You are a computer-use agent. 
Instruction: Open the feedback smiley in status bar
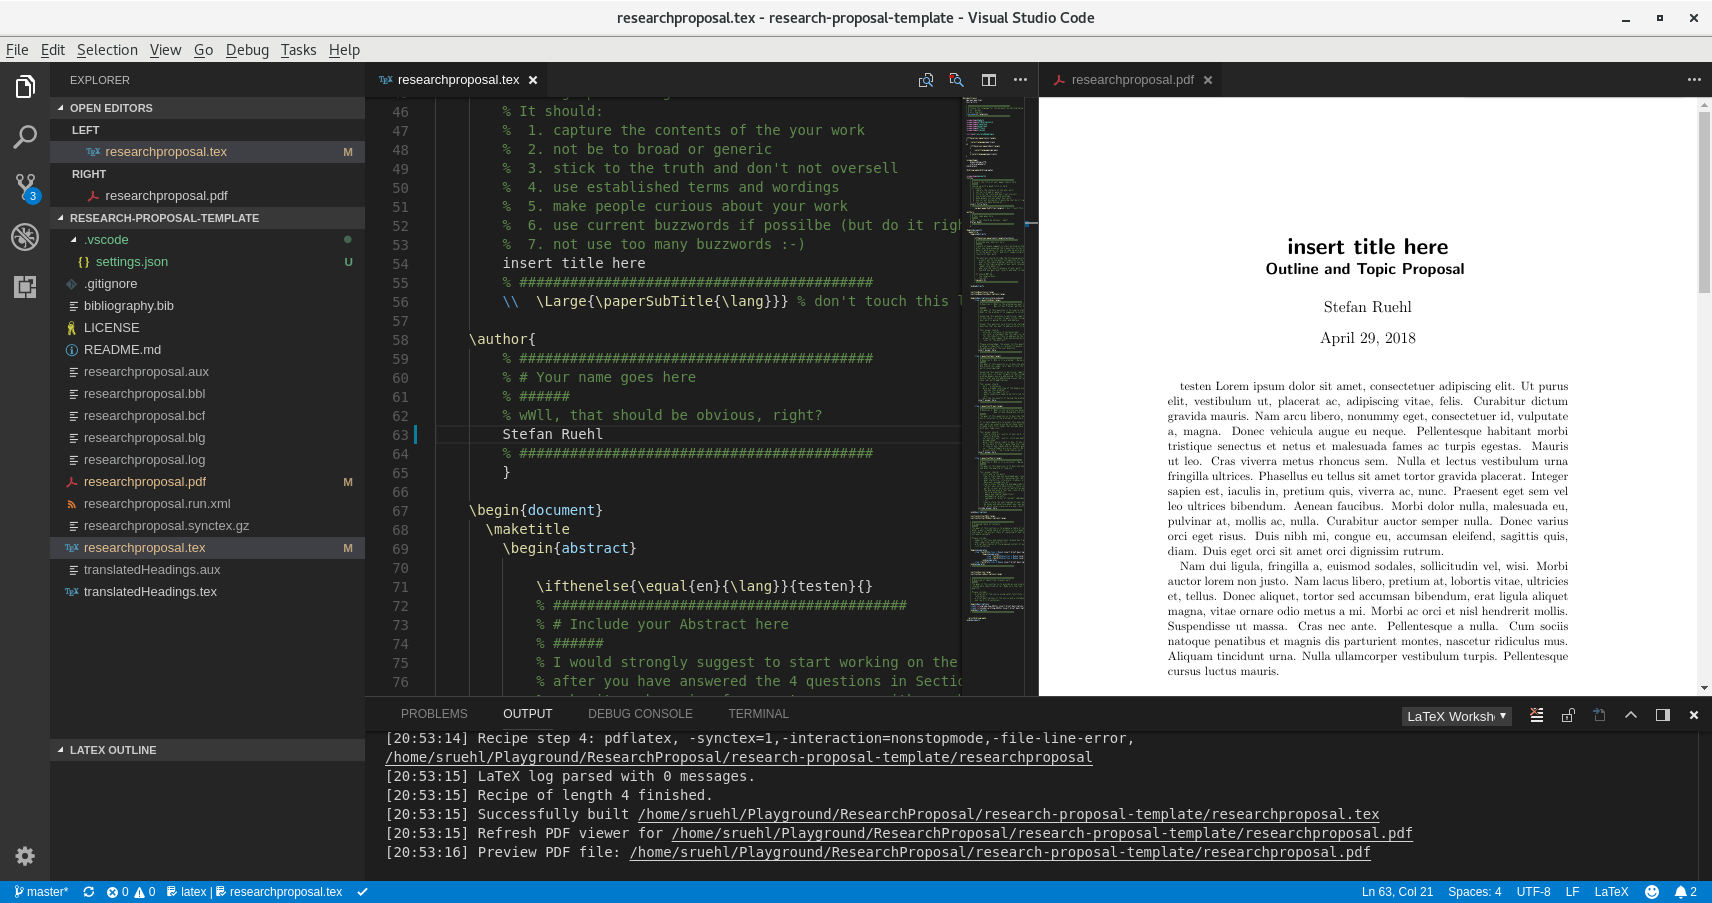pos(1652,892)
